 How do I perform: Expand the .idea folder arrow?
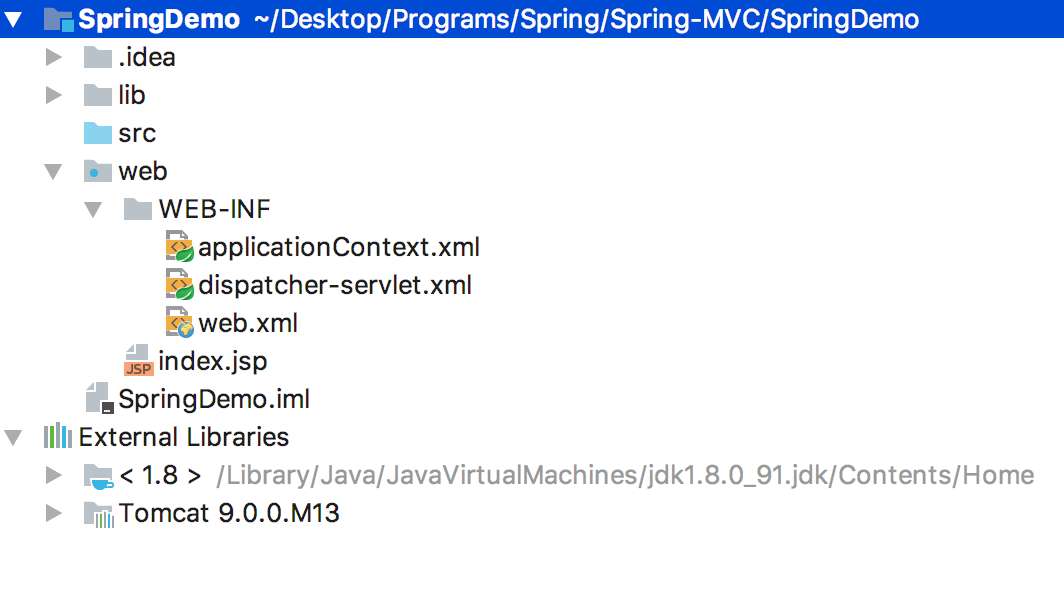pos(54,57)
